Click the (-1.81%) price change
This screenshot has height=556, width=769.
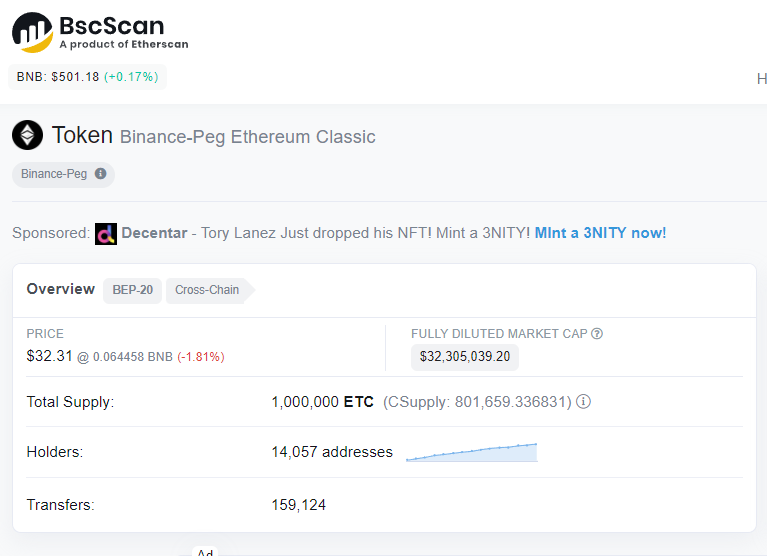(x=201, y=357)
